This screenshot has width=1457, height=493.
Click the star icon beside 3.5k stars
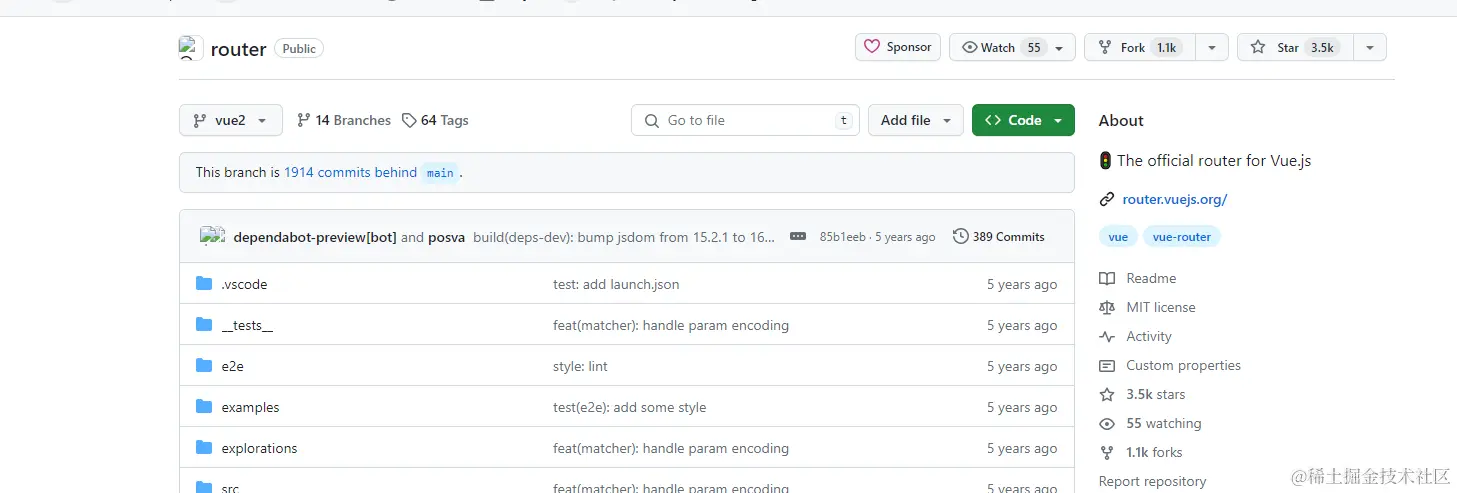(x=1107, y=394)
